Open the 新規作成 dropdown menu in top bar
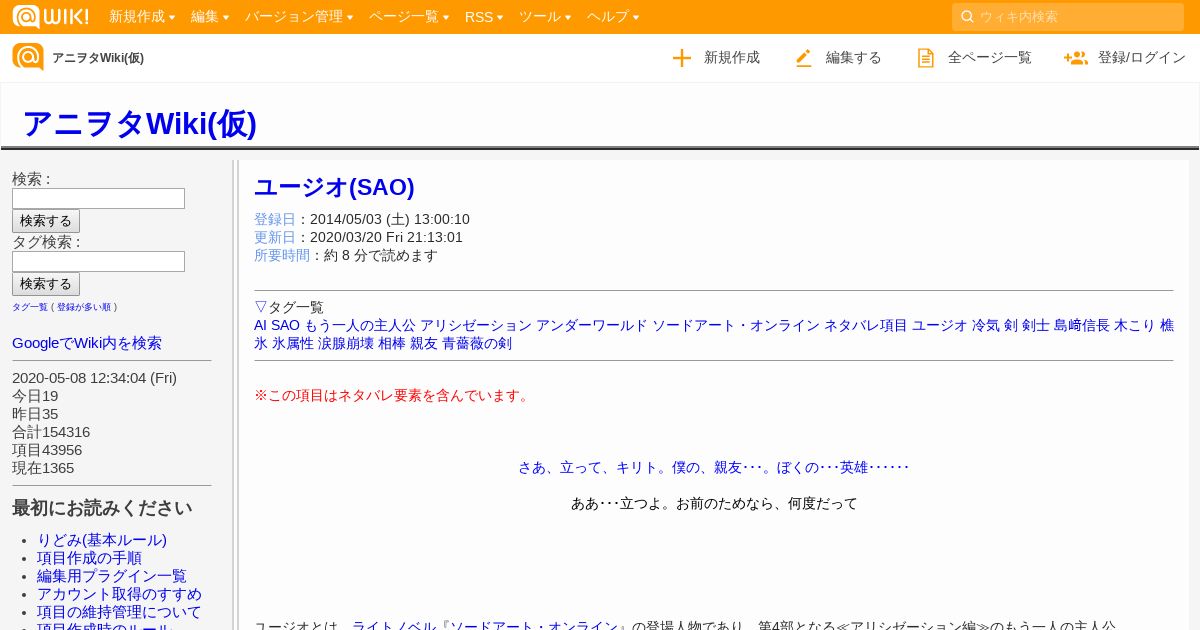Screen dimensions: 1200x630 [142, 17]
